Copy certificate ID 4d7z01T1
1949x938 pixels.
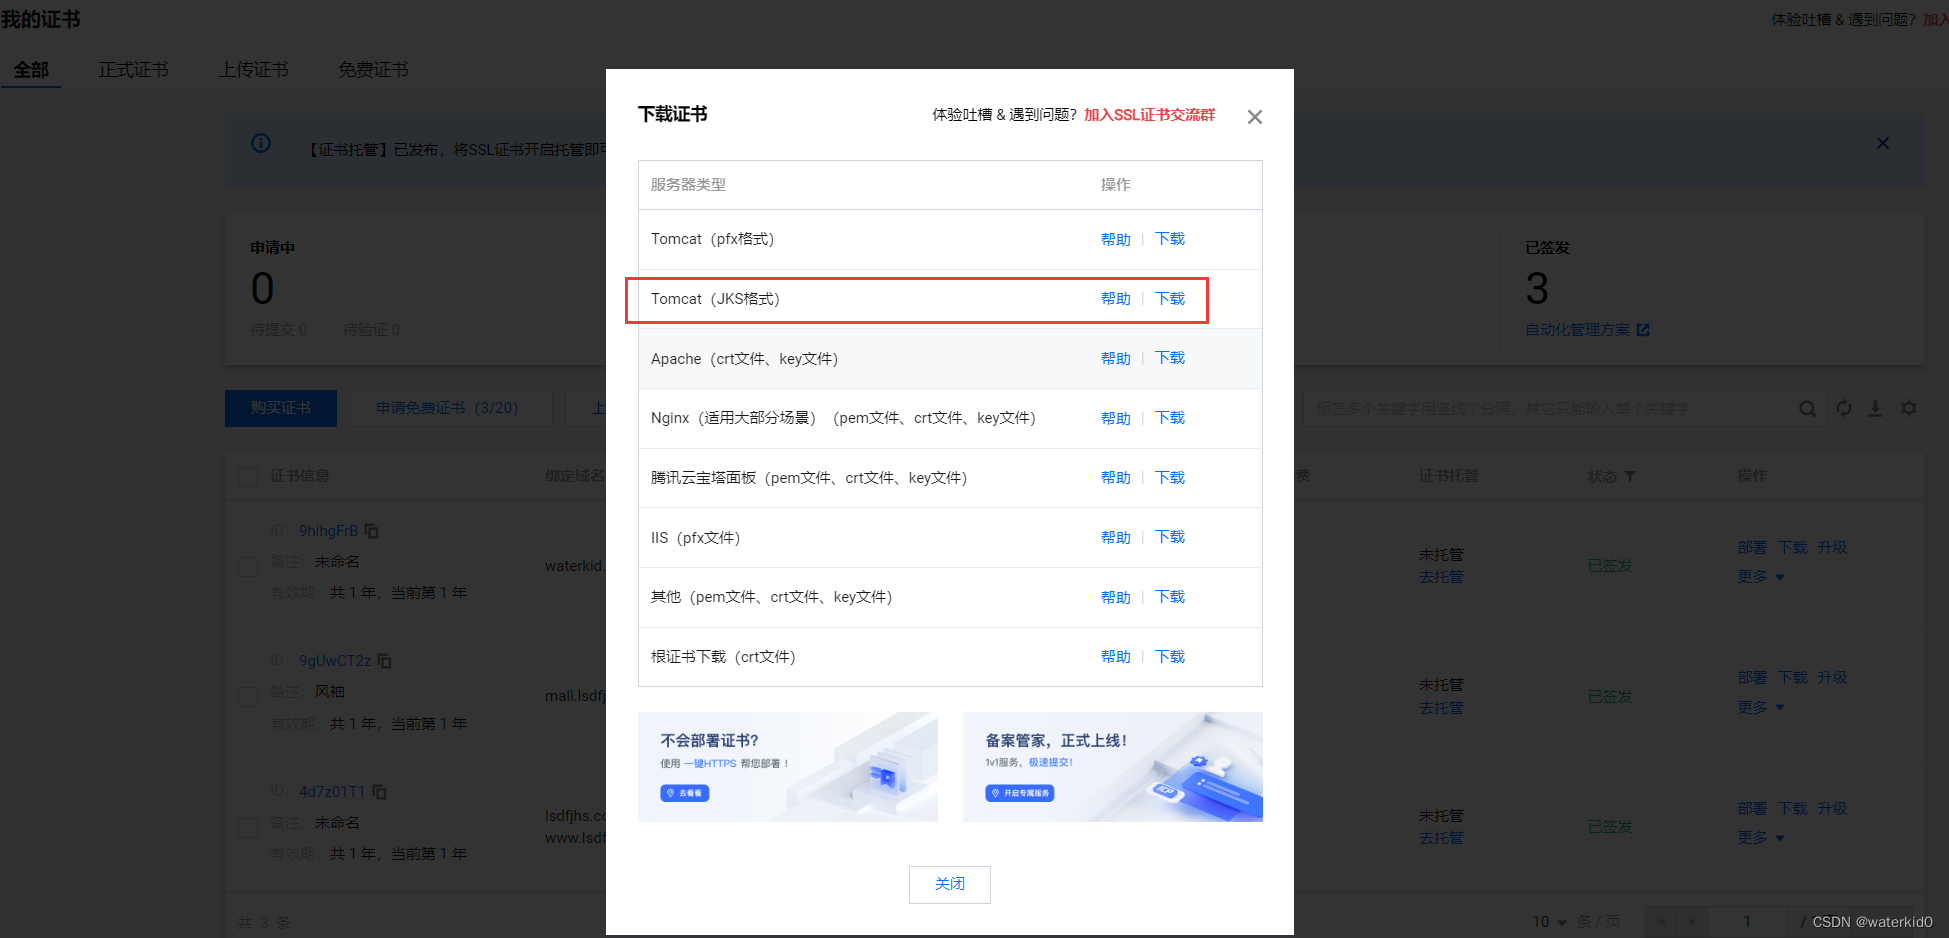click(x=379, y=792)
